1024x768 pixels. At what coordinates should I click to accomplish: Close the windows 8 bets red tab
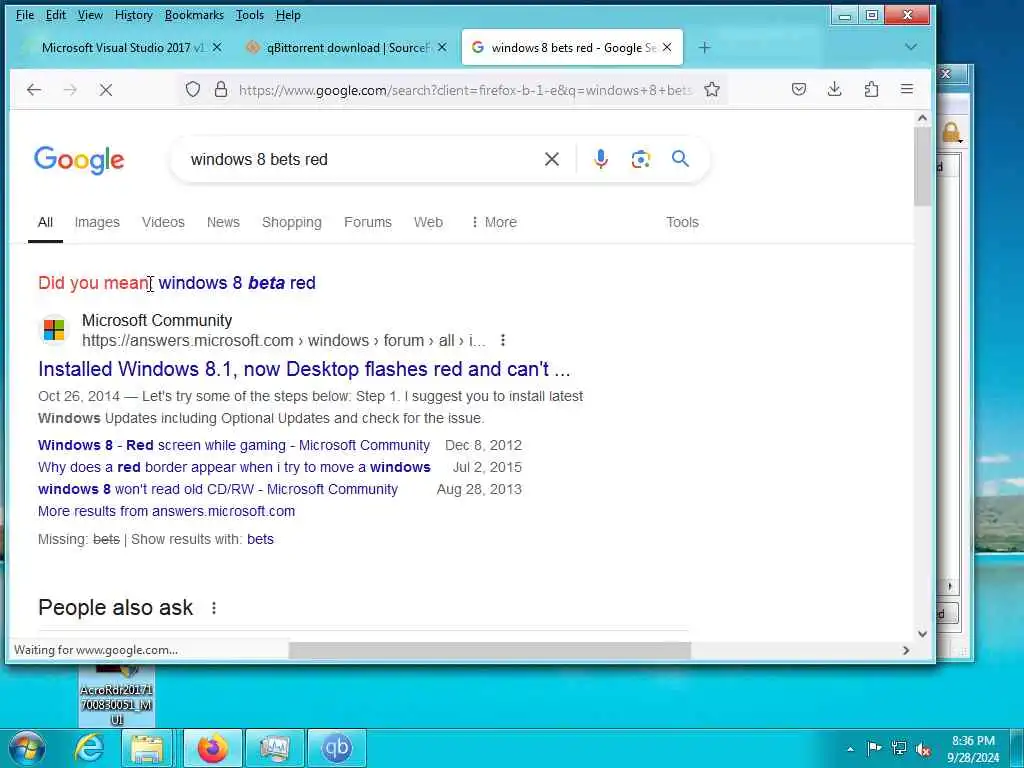point(667,48)
